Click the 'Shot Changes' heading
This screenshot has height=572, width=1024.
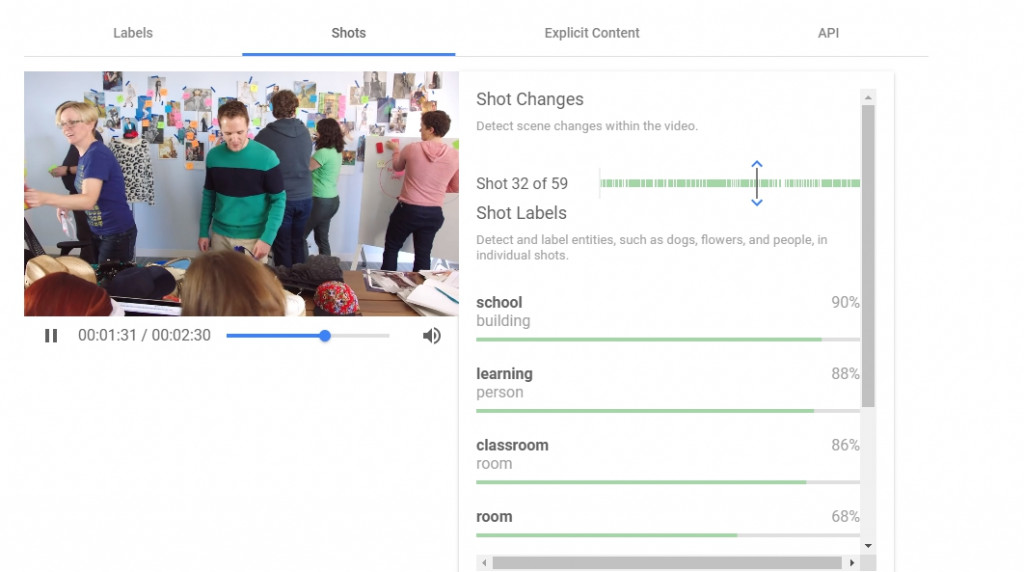530,99
